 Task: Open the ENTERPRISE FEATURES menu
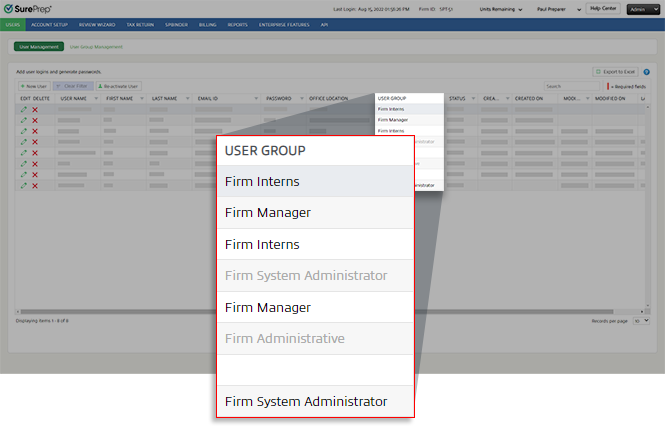[x=284, y=25]
